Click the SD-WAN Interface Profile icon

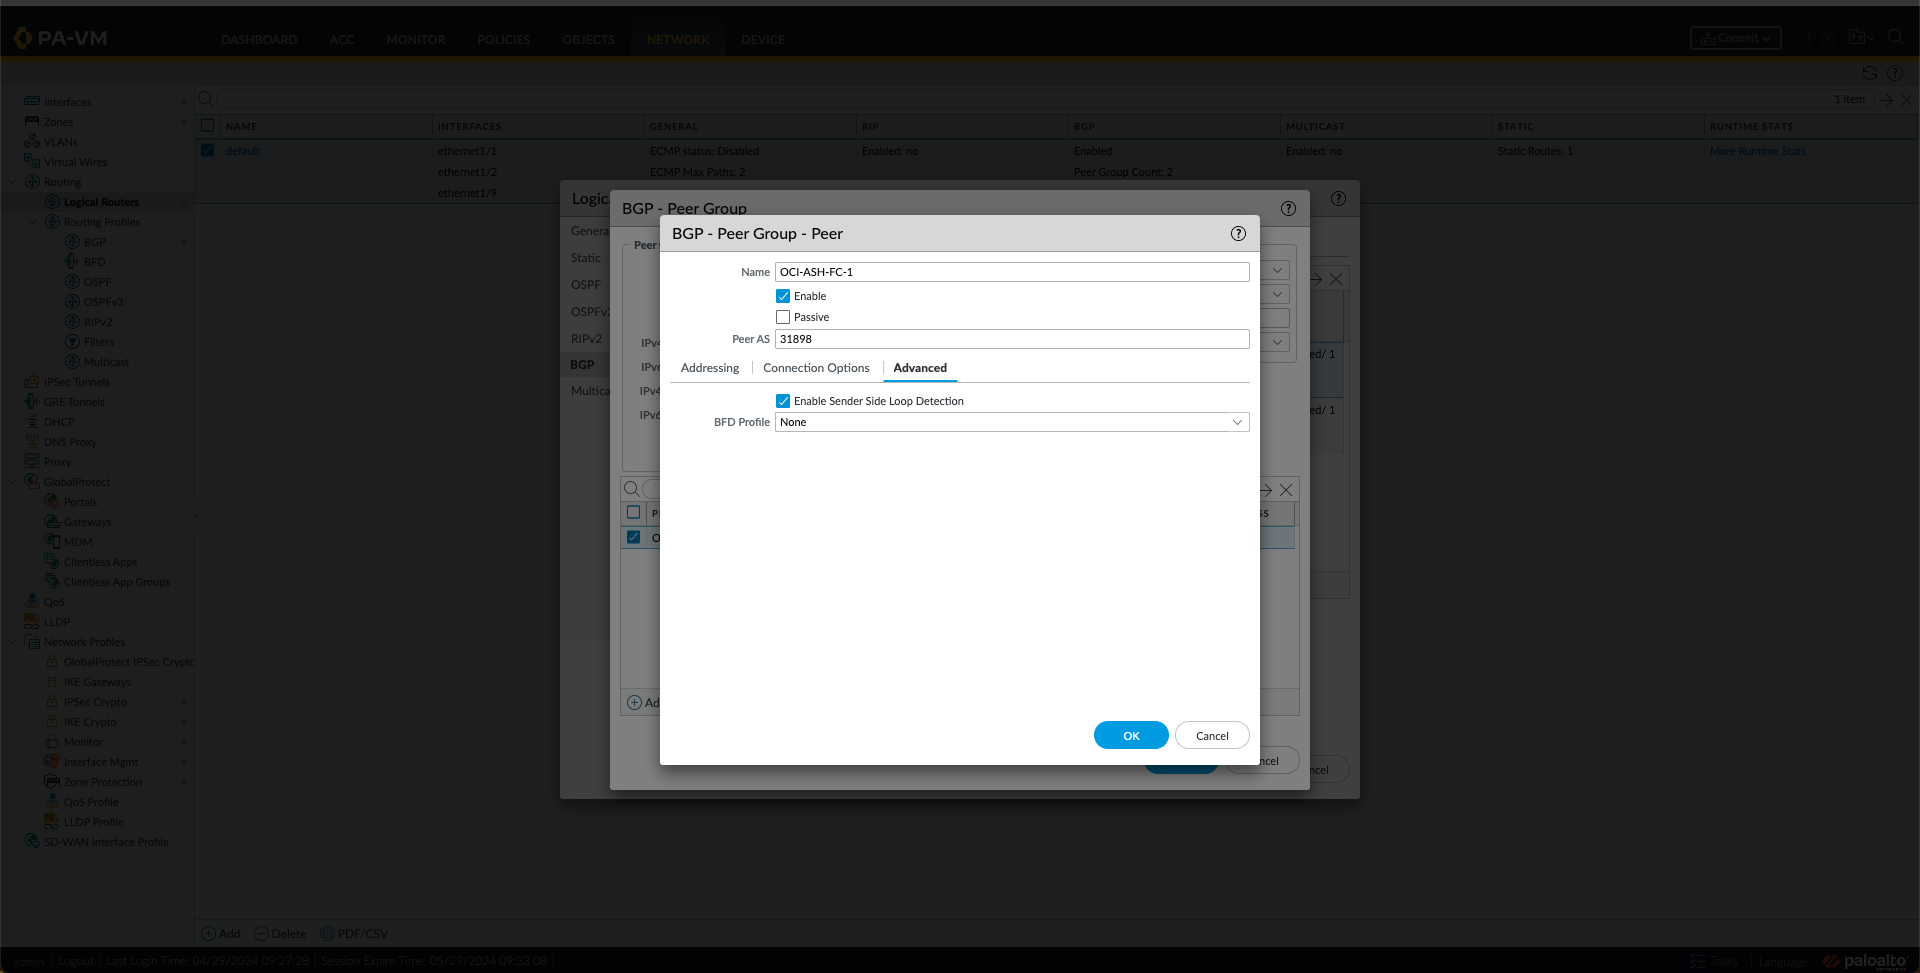pos(32,841)
